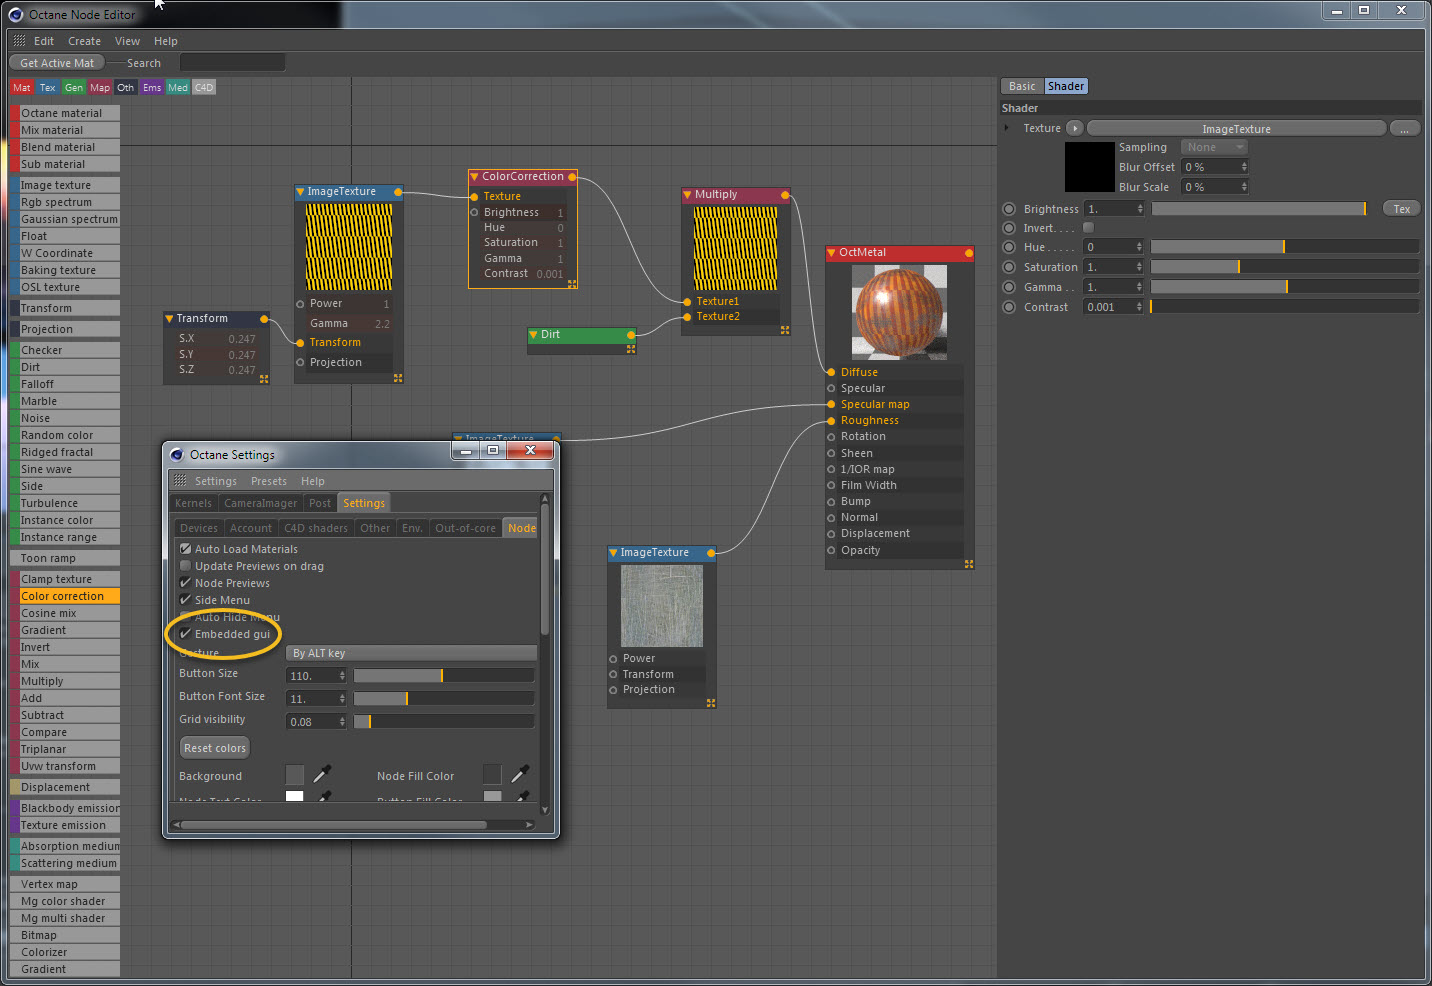The image size is (1432, 986).
Task: Open the C4D shaders settings tab
Action: (316, 528)
